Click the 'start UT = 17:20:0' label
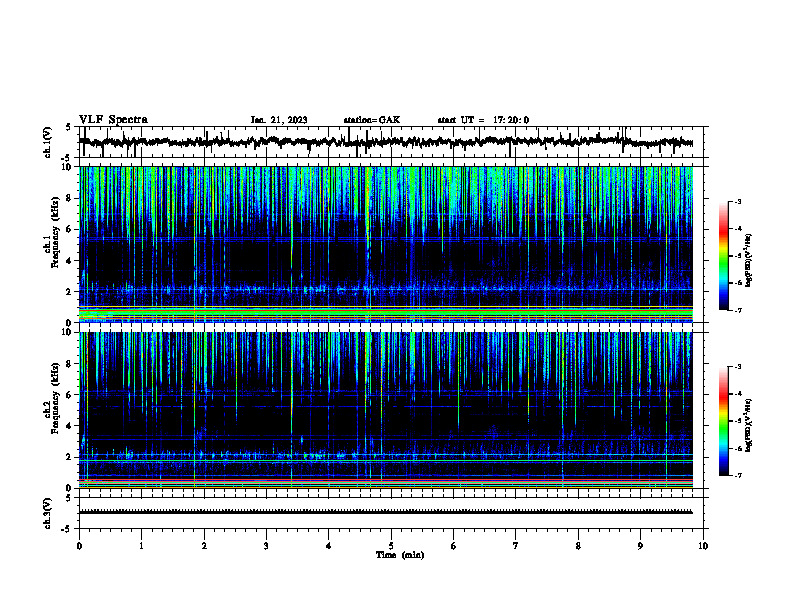 pyautogui.click(x=483, y=120)
